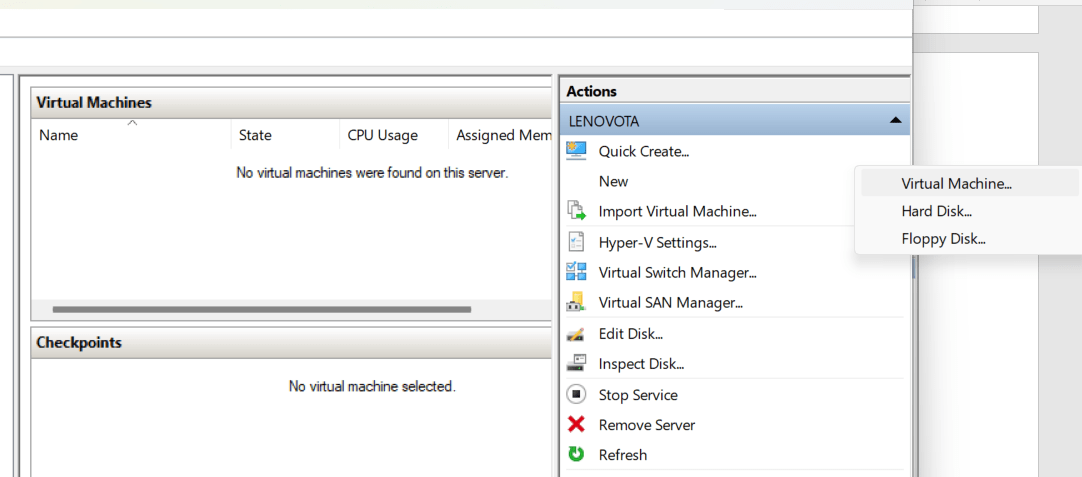Click the Inspect Disk icon
This screenshot has height=477, width=1082.
point(576,364)
